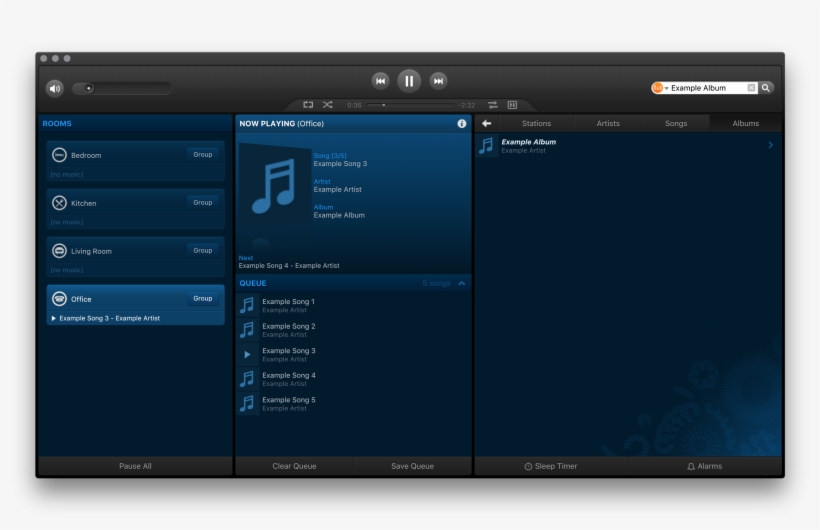This screenshot has width=820, height=530.
Task: Toggle shuffle mode
Action: [x=327, y=105]
